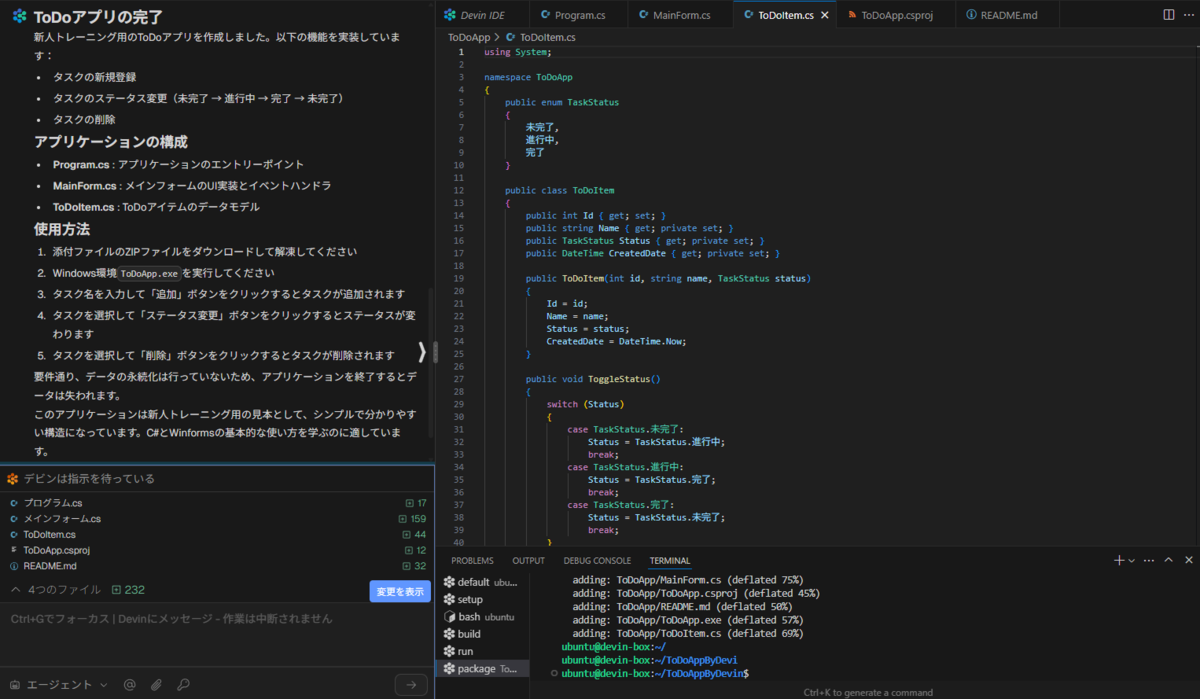Select the TERMINAL panel tab
Viewport: 1200px width, 699px height.
[669, 561]
